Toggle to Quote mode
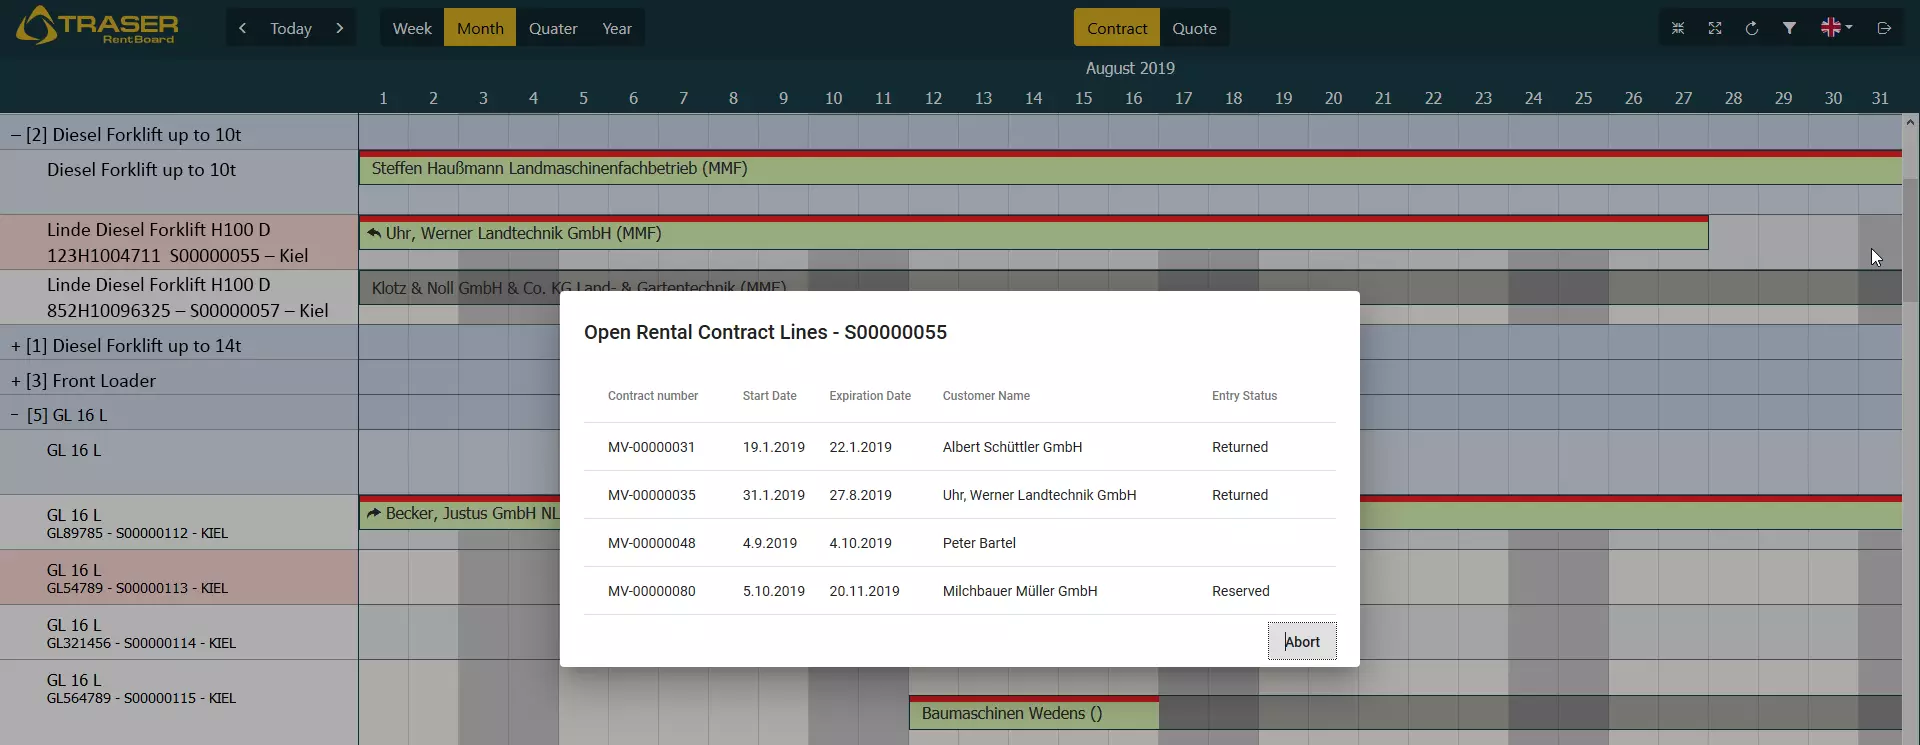Image resolution: width=1920 pixels, height=745 pixels. pos(1194,28)
